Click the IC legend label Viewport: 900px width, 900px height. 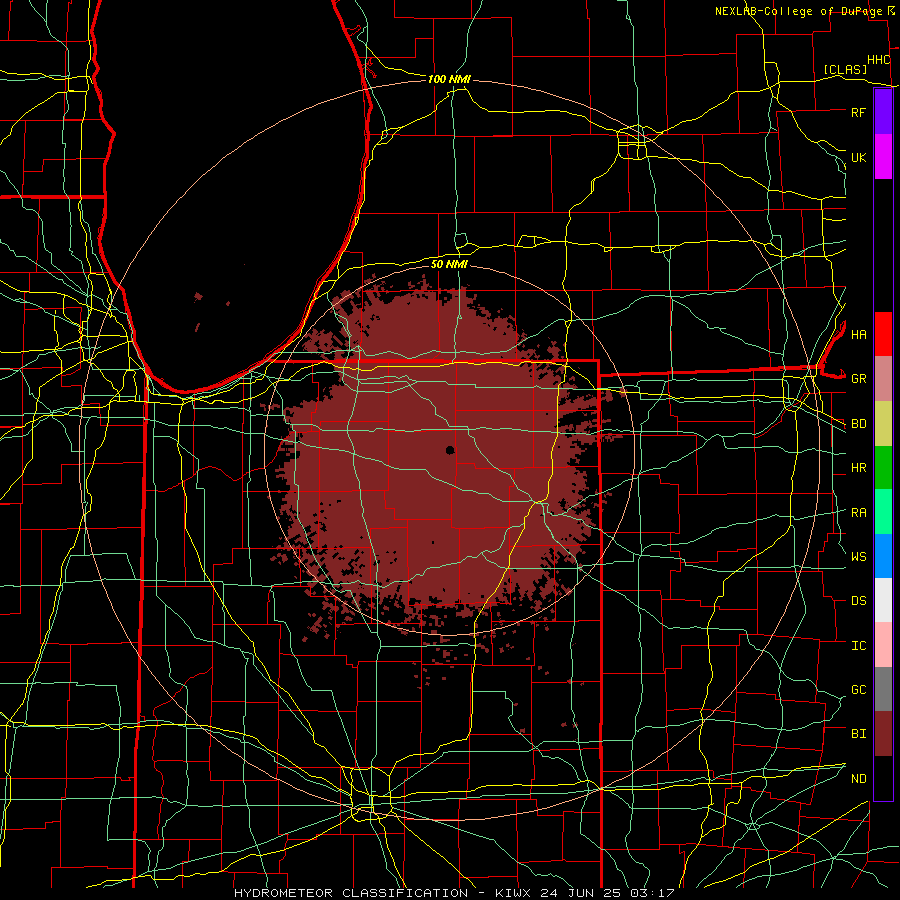858,646
